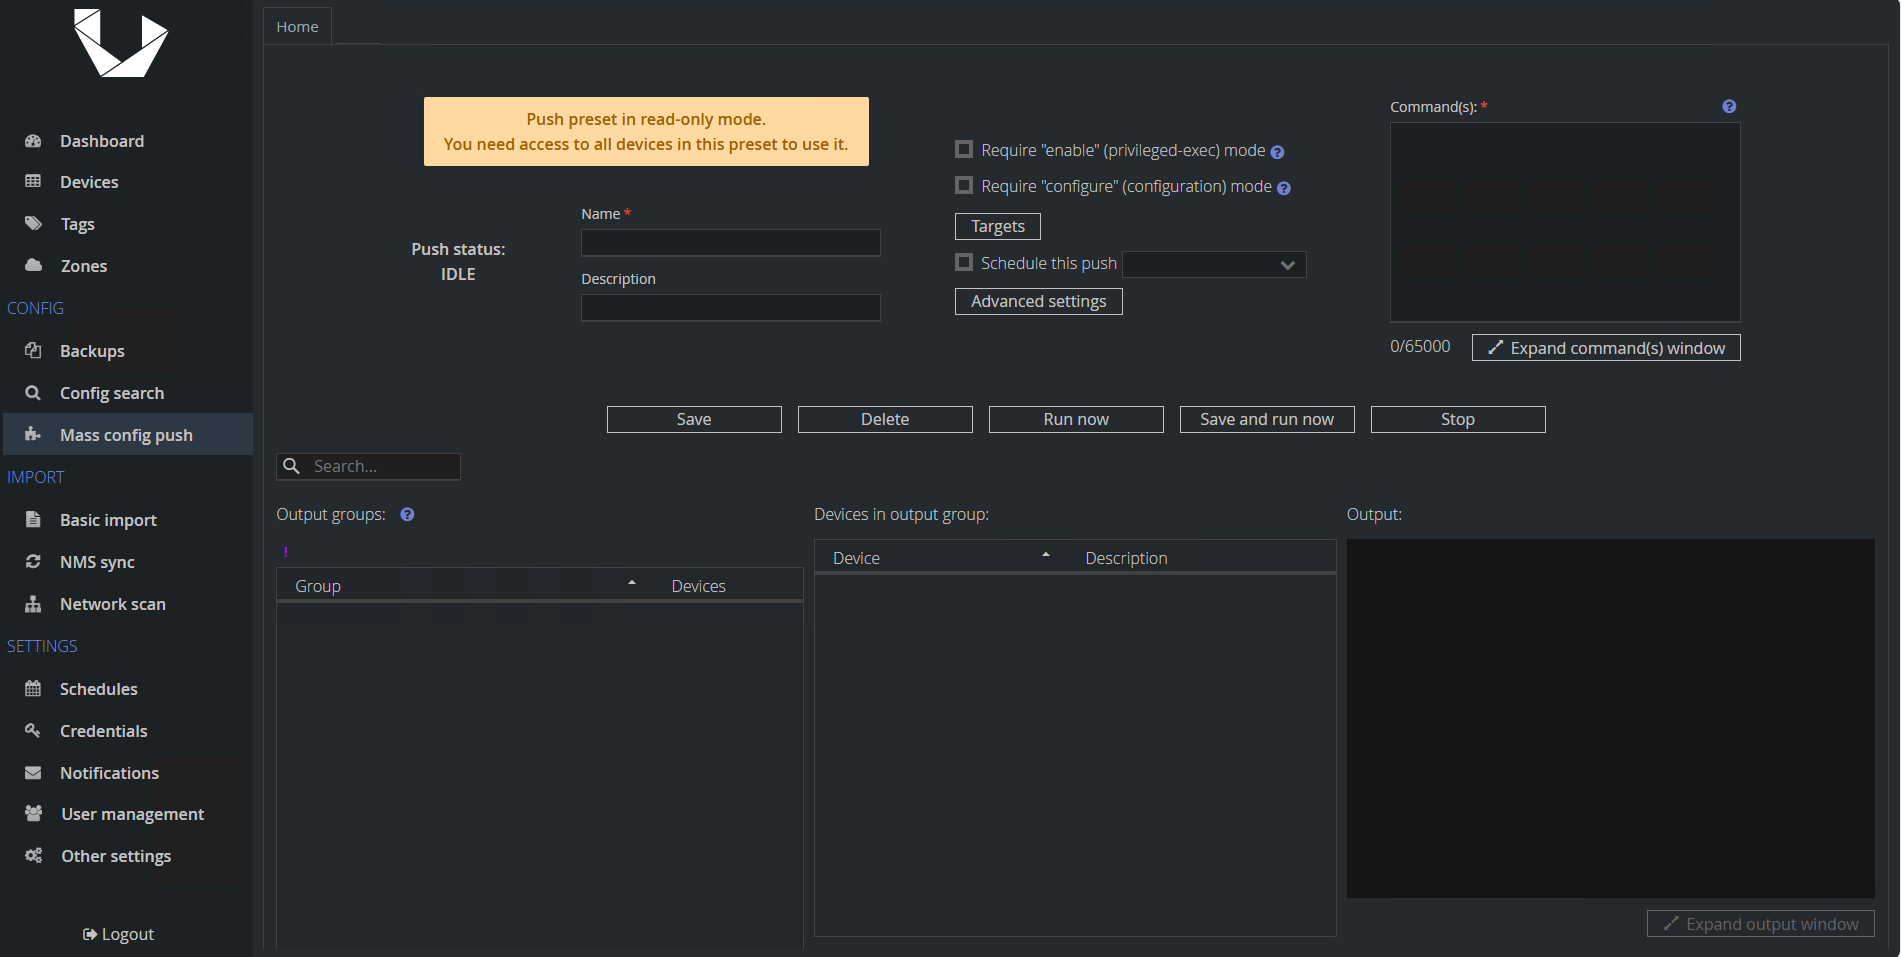
Task: Click the User management people icon
Action: point(33,814)
